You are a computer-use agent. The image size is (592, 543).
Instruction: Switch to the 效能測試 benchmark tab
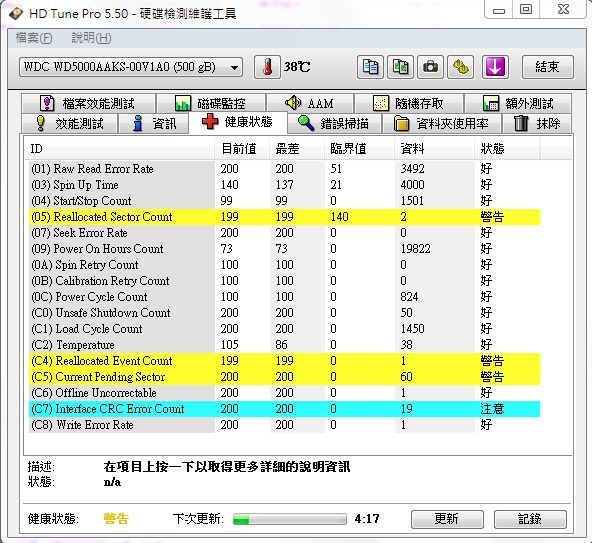coord(69,123)
